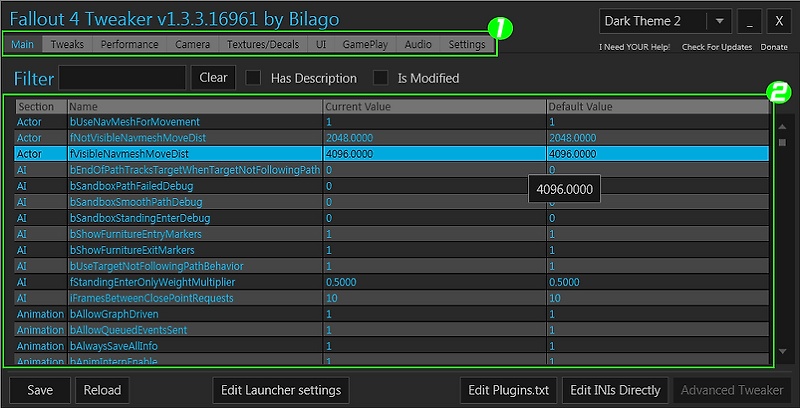Viewport: 800px width, 408px height.
Task: Click default value 0.5000 cell
Action: pos(657,282)
